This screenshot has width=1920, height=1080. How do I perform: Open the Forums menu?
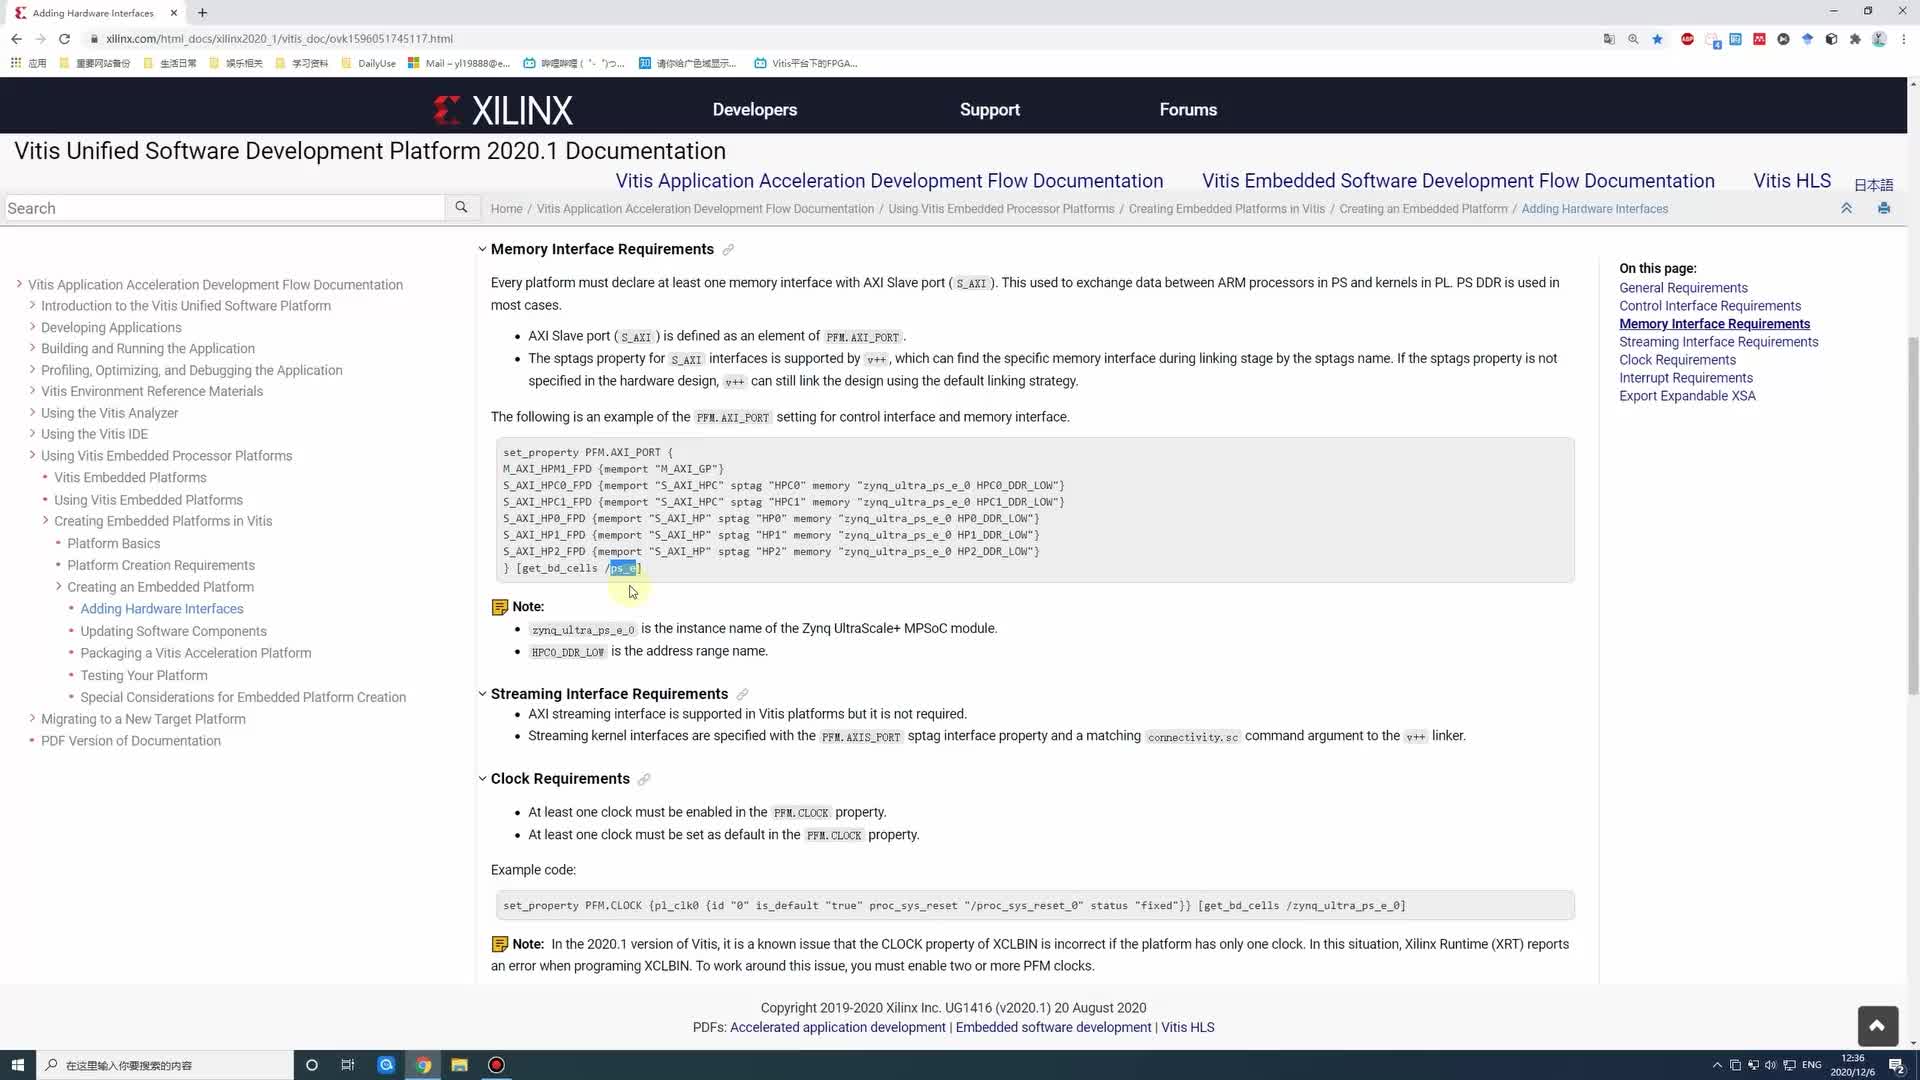(x=1188, y=110)
